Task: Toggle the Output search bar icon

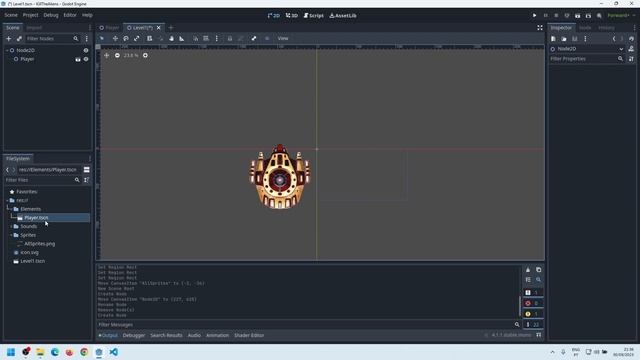Action: point(538,280)
